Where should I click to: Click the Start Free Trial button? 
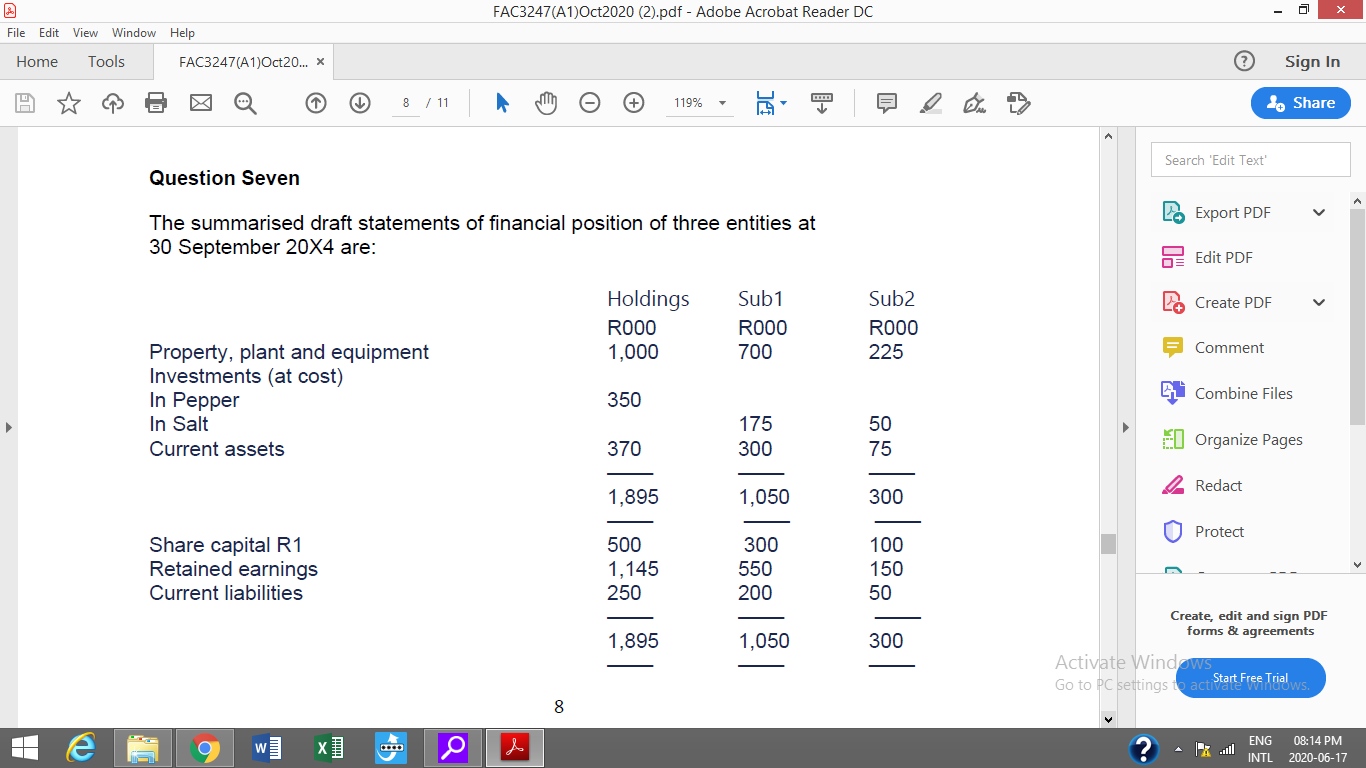coord(1250,677)
